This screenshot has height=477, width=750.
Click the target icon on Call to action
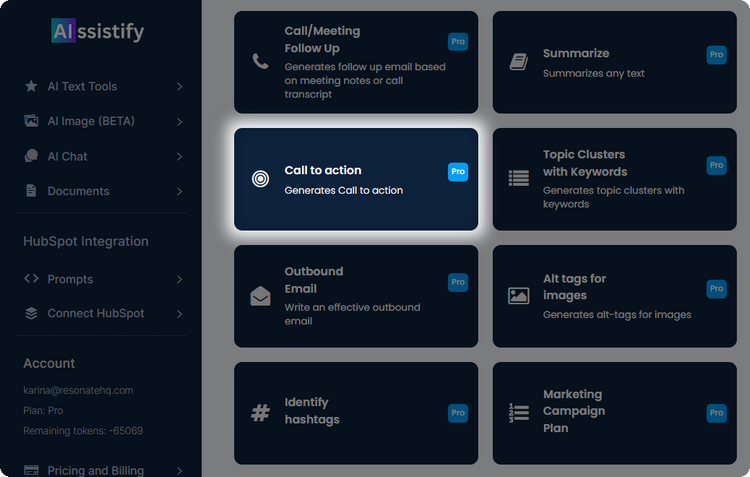point(260,179)
